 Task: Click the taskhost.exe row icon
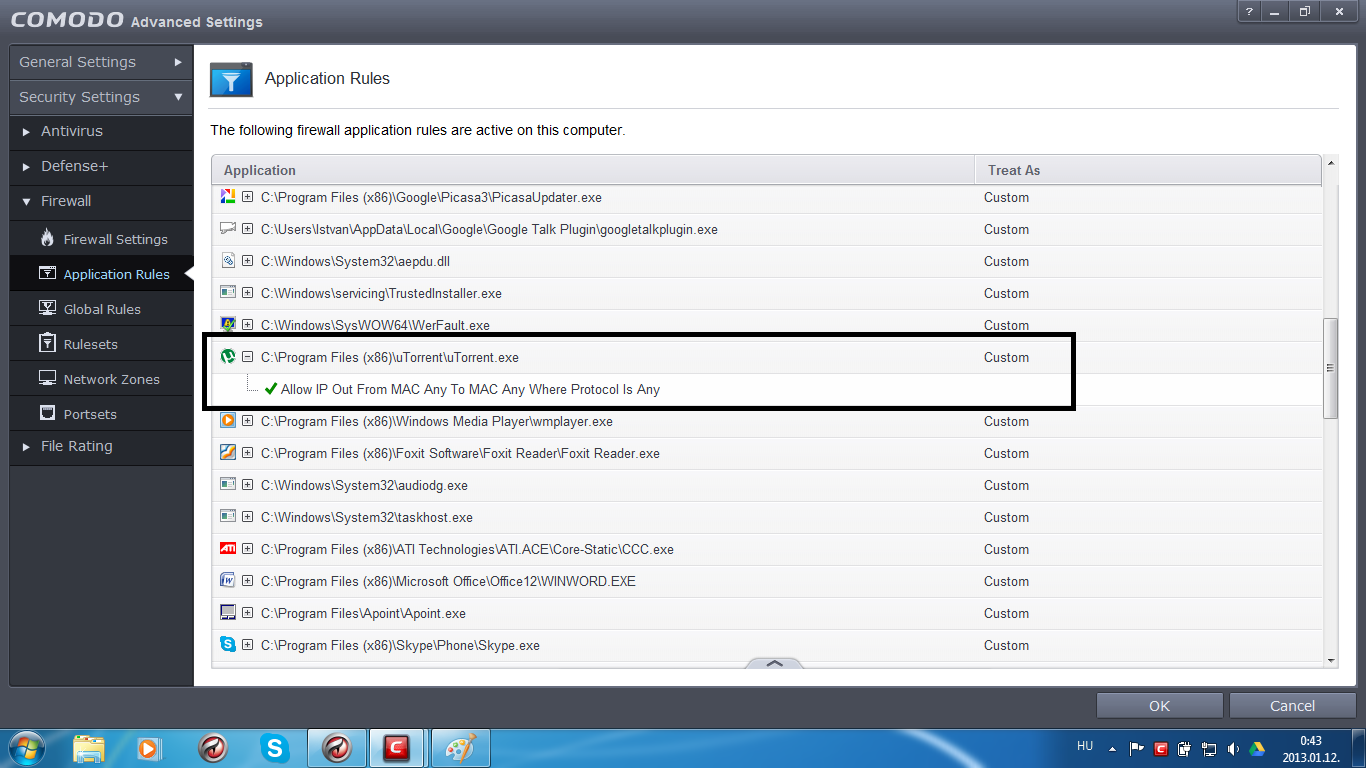[x=228, y=517]
